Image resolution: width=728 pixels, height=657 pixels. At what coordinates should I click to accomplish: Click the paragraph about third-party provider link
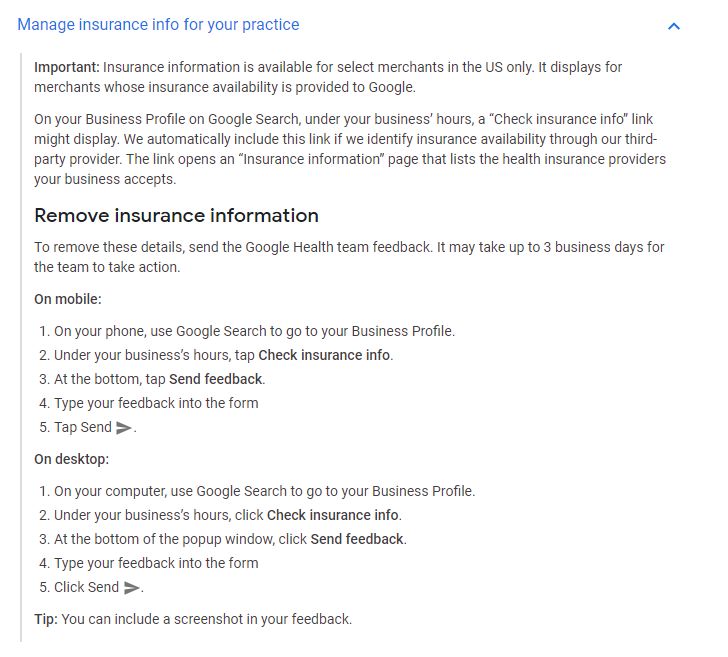350,149
